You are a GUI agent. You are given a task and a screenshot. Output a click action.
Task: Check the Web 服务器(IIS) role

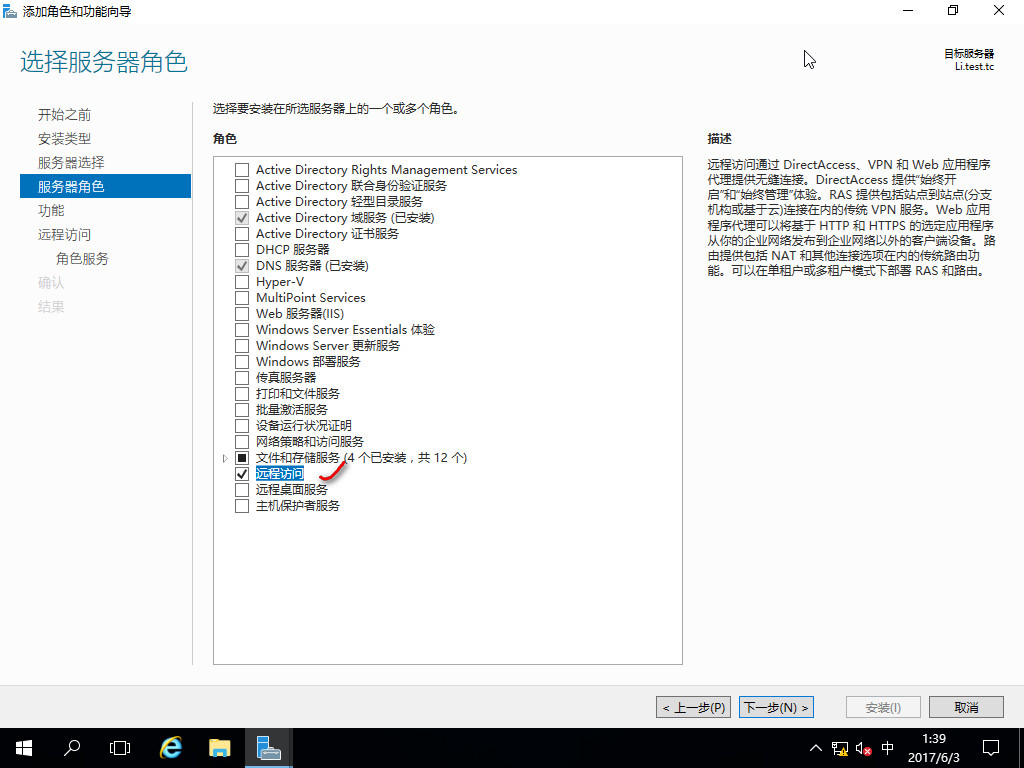(x=242, y=314)
